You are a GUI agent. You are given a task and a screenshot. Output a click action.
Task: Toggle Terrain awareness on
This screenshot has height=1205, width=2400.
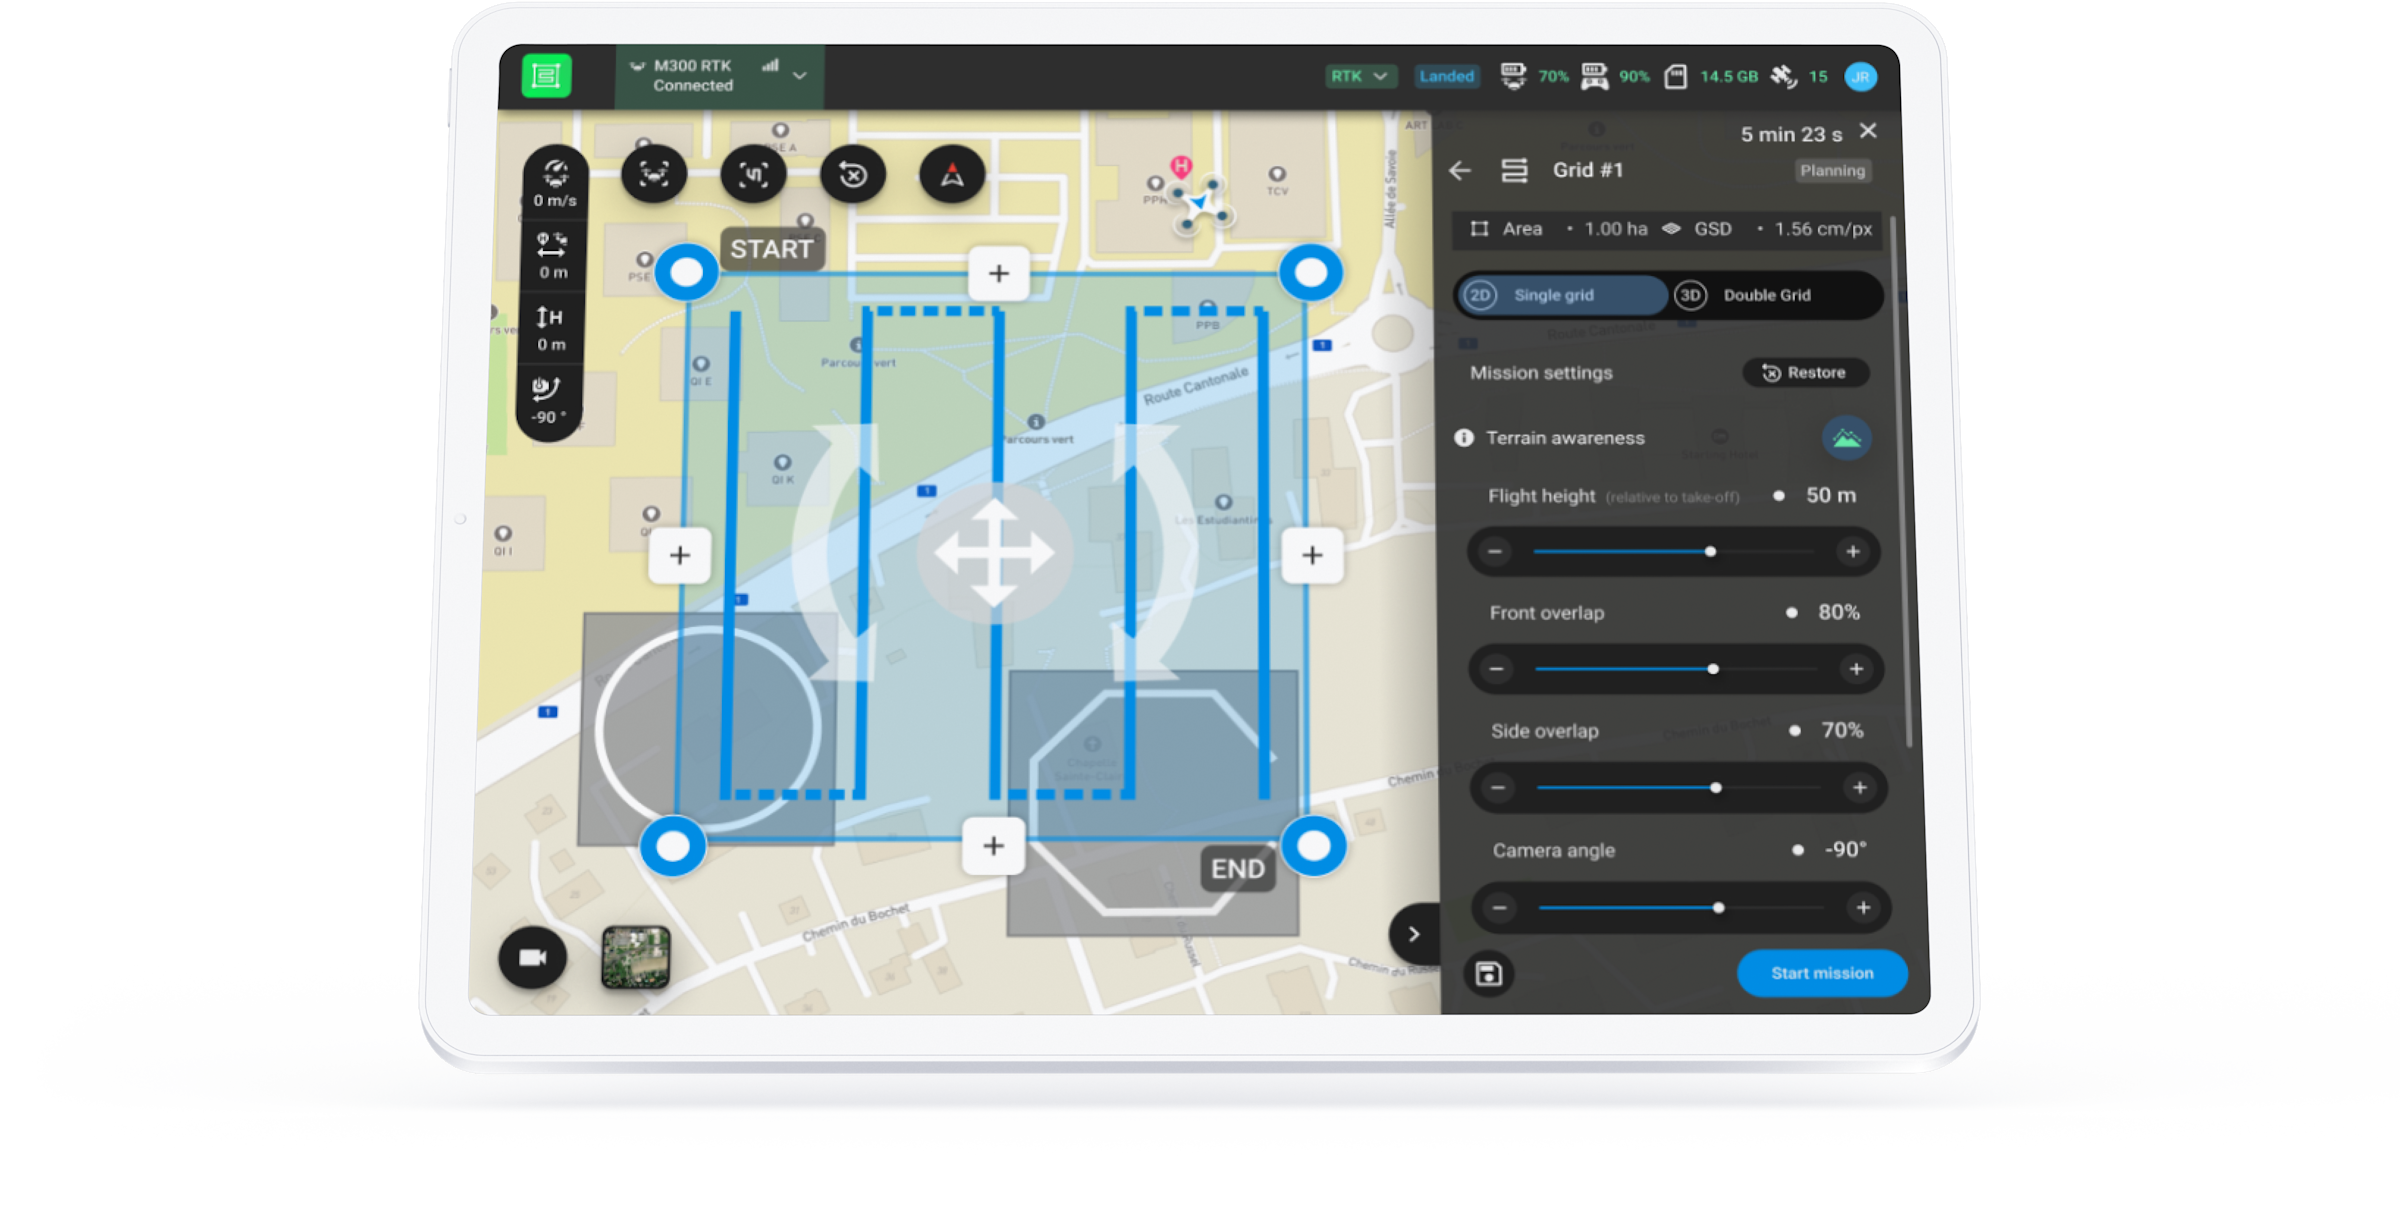1846,438
